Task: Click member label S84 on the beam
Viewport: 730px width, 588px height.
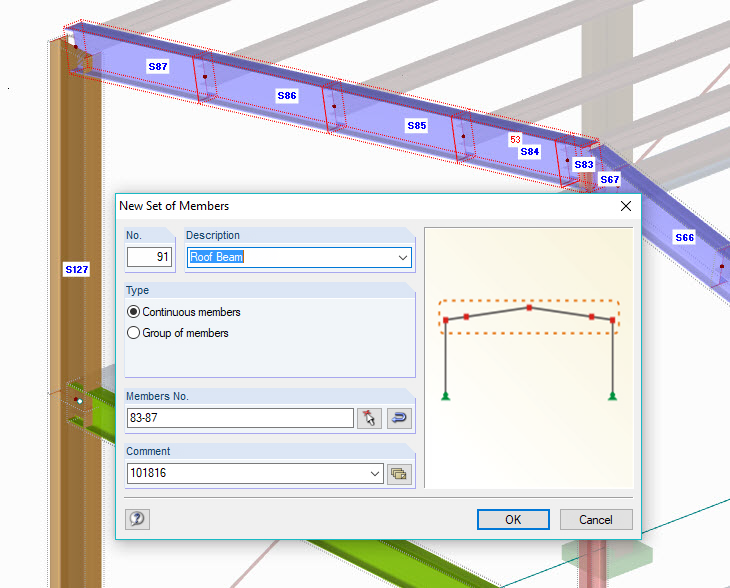Action: [530, 151]
